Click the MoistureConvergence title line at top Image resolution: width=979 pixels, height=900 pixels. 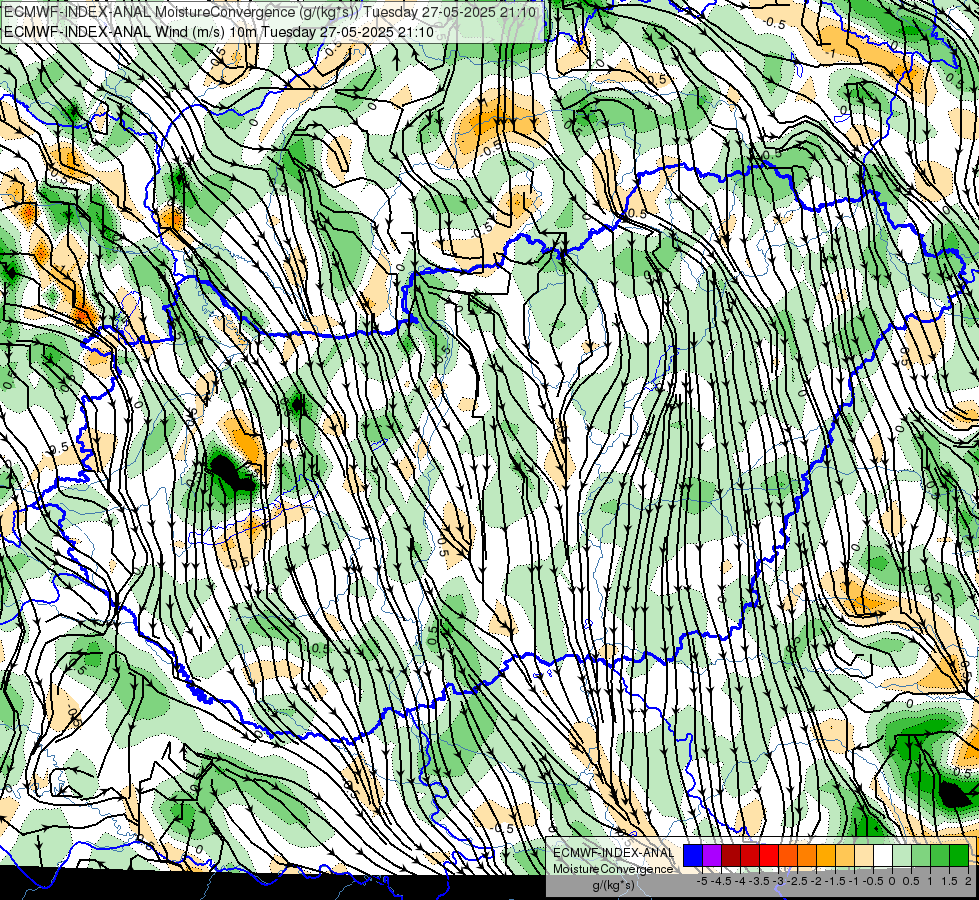coord(270,12)
